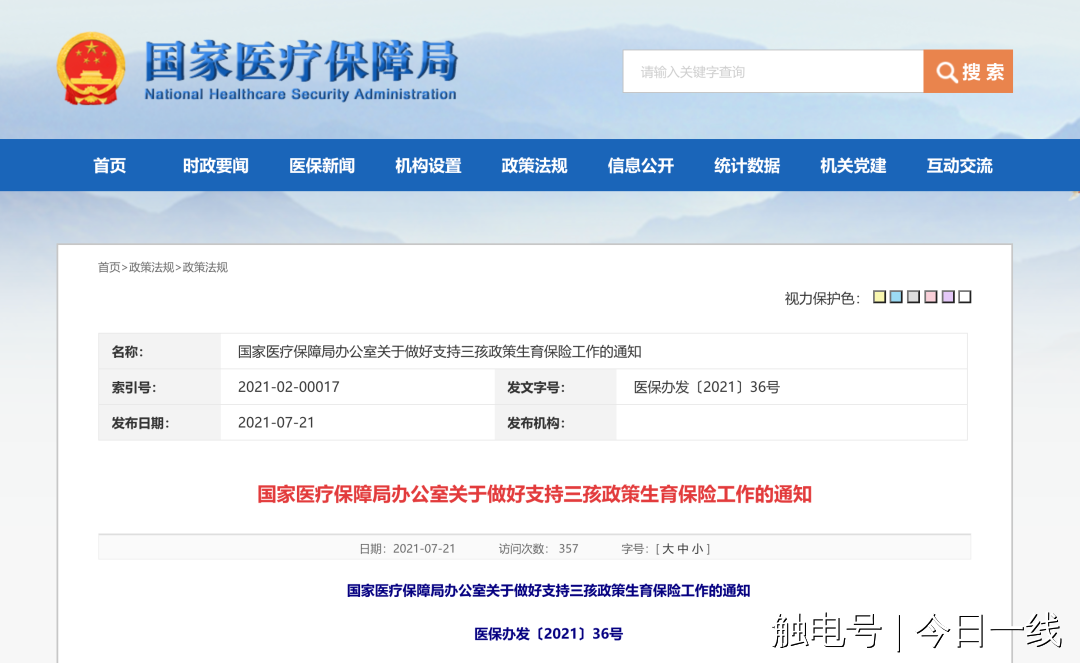This screenshot has width=1080, height=663.
Task: Set font size to 中
Action: (x=683, y=549)
